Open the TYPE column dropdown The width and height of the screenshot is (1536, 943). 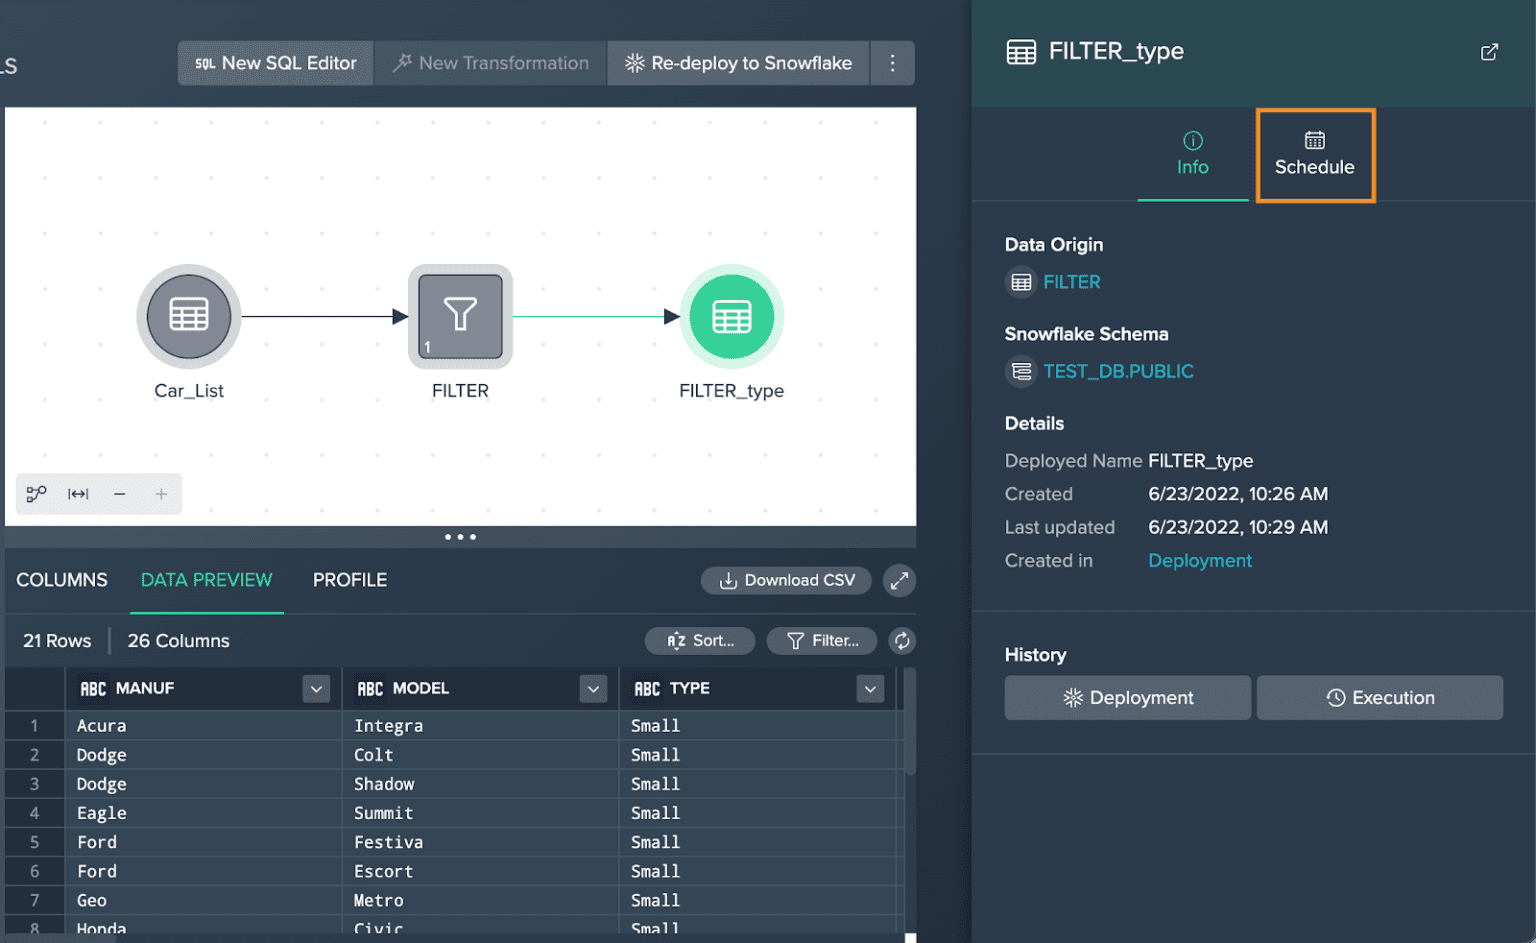[869, 688]
